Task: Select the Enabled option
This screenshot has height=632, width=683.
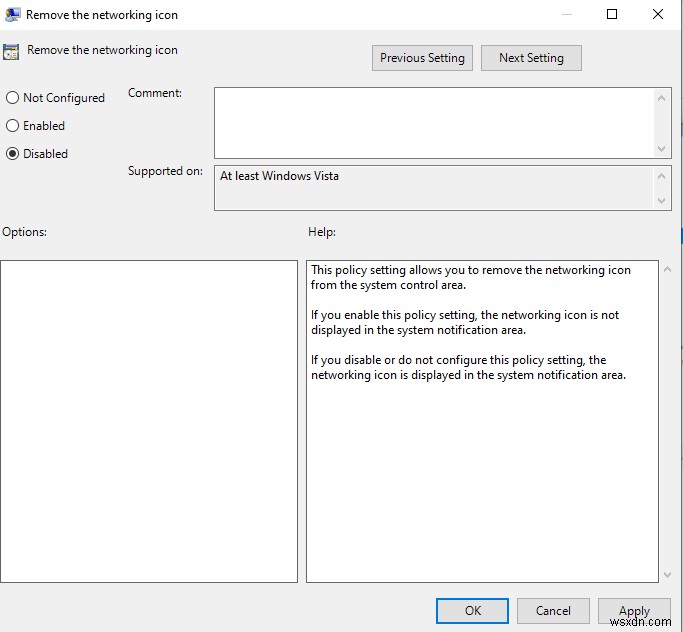Action: (13, 126)
